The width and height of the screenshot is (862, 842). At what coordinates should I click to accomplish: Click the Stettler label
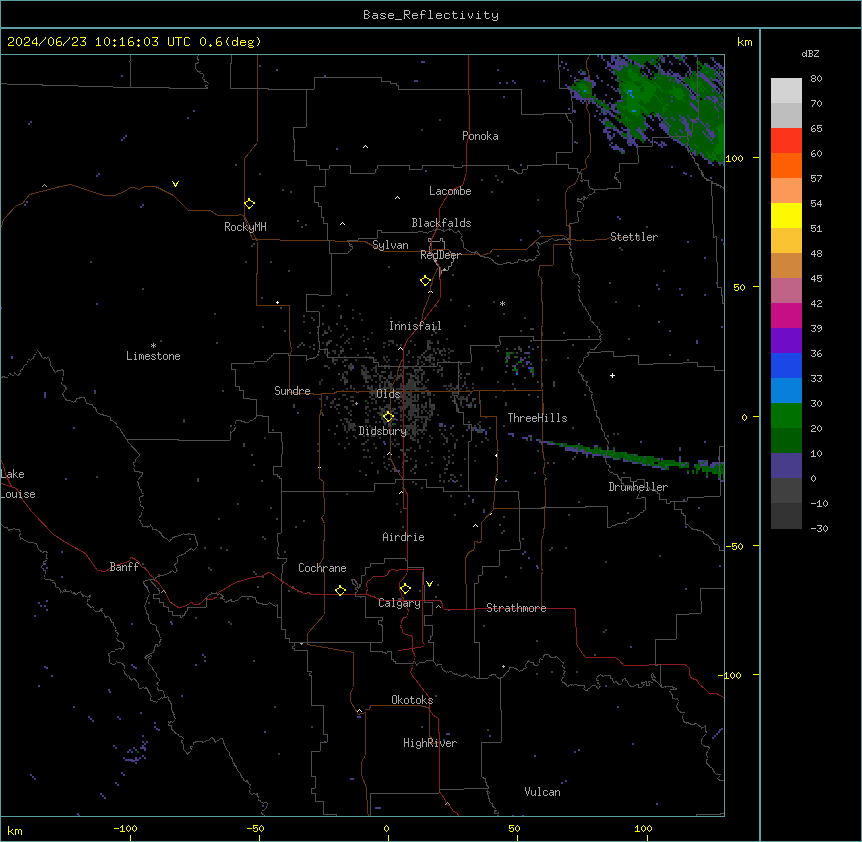(634, 237)
